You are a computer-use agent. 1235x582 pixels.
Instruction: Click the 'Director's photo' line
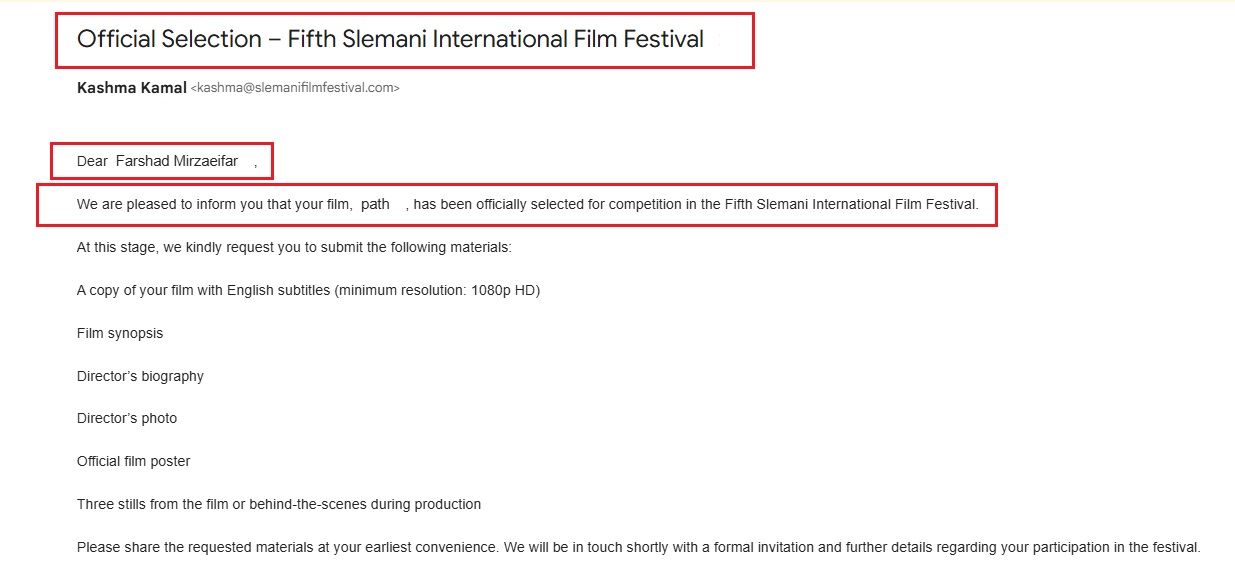[x=127, y=418]
